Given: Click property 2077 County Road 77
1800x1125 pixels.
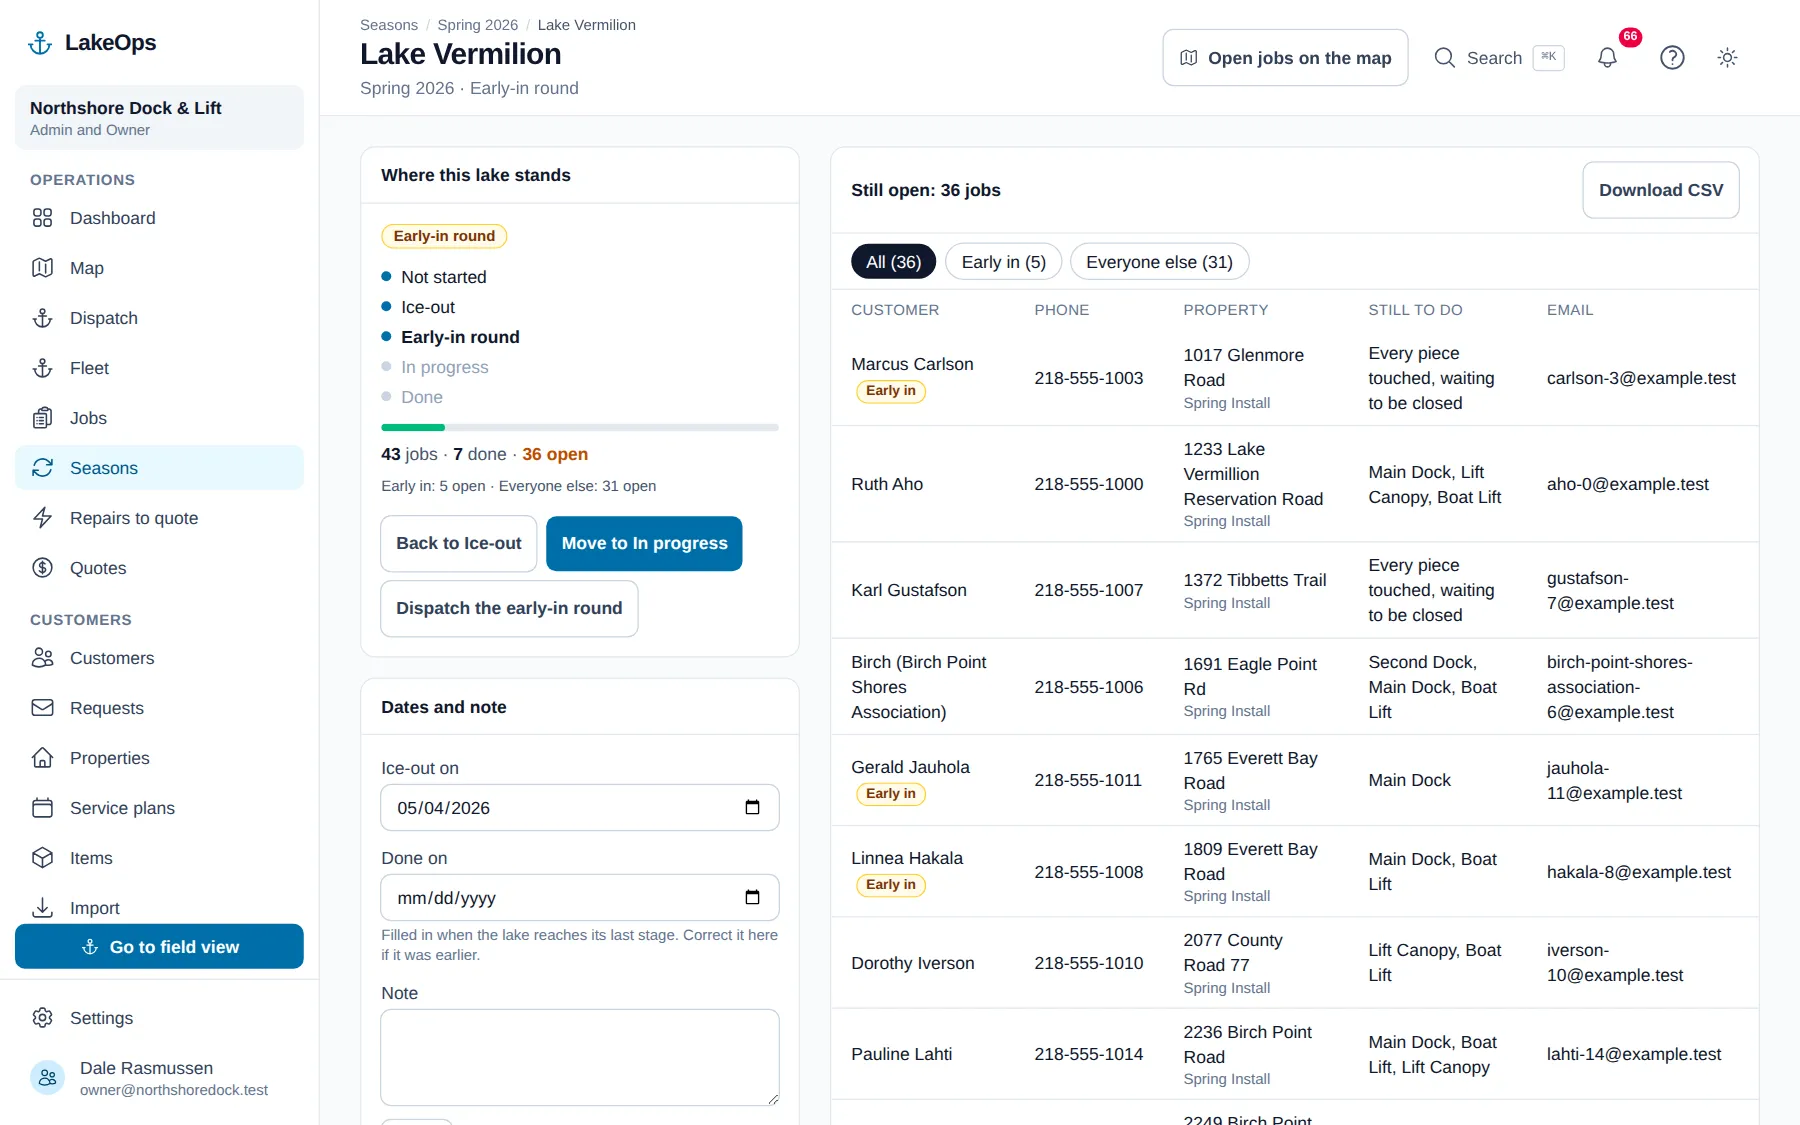Looking at the screenshot, I should [x=1233, y=952].
